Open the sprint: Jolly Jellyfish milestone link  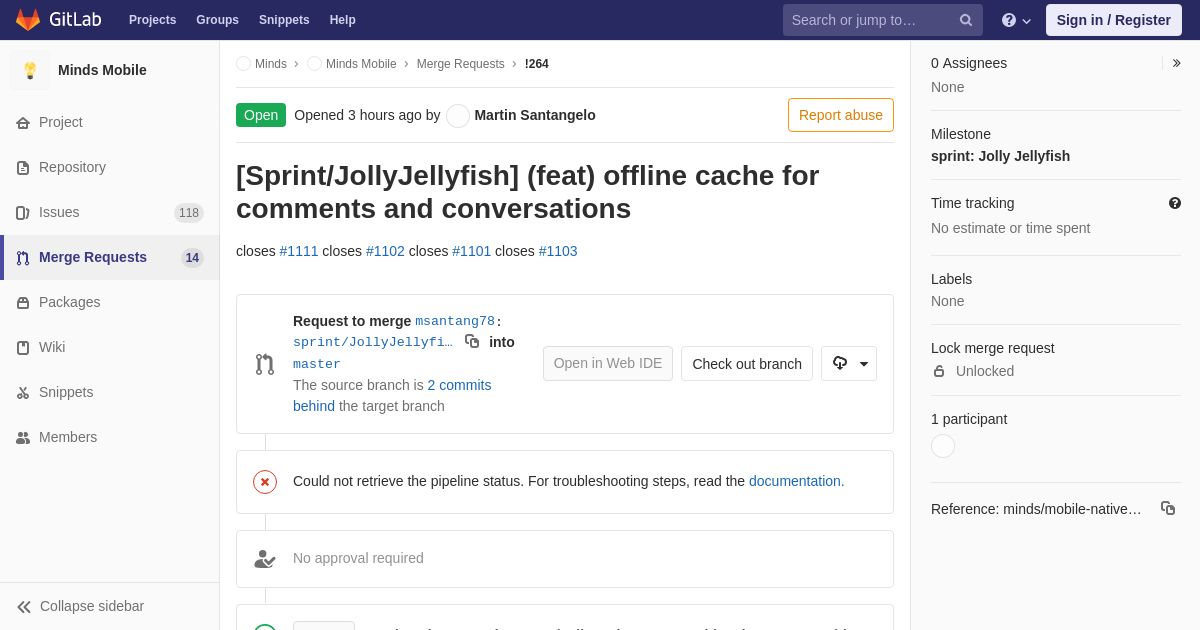(1000, 156)
